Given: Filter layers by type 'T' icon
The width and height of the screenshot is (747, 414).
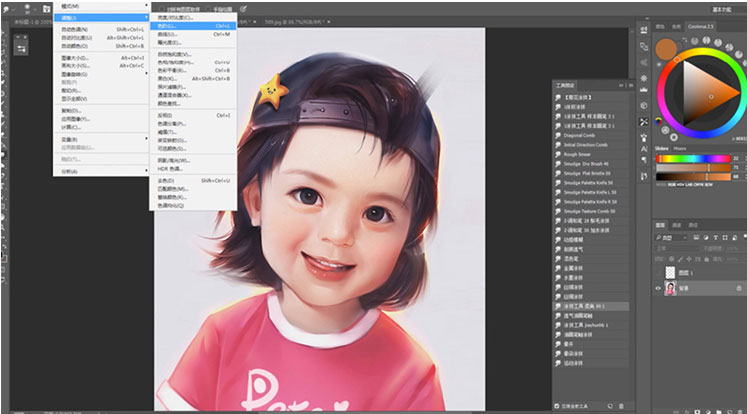Looking at the screenshot, I should pyautogui.click(x=715, y=237).
